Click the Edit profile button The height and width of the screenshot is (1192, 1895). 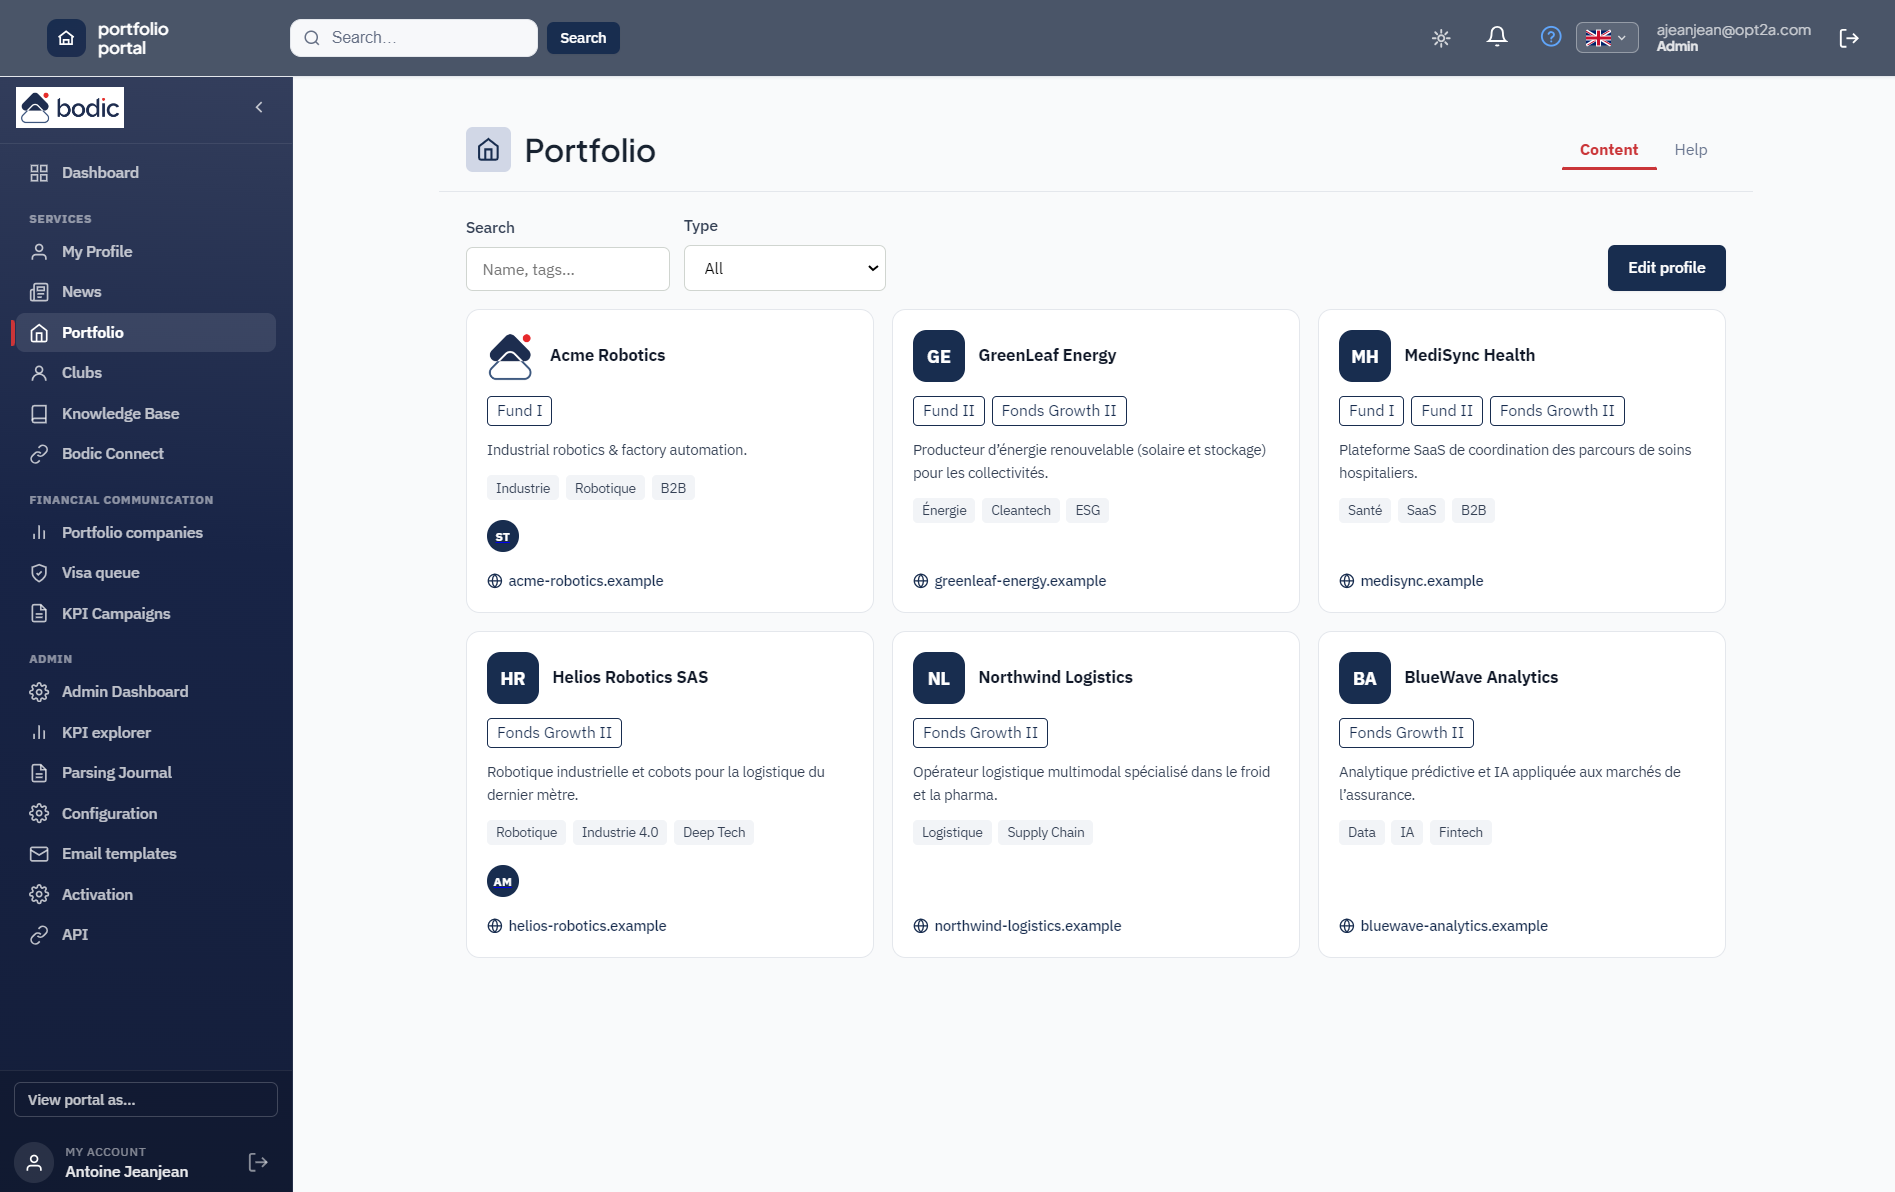tap(1667, 268)
